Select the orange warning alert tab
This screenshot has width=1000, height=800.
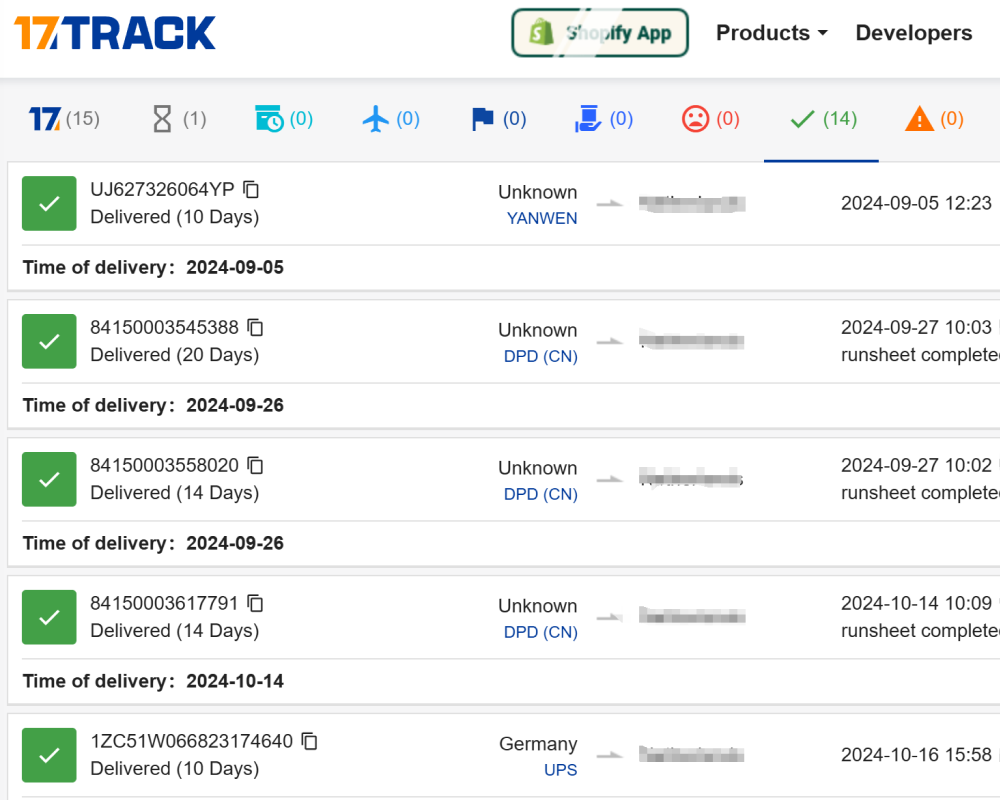point(934,119)
